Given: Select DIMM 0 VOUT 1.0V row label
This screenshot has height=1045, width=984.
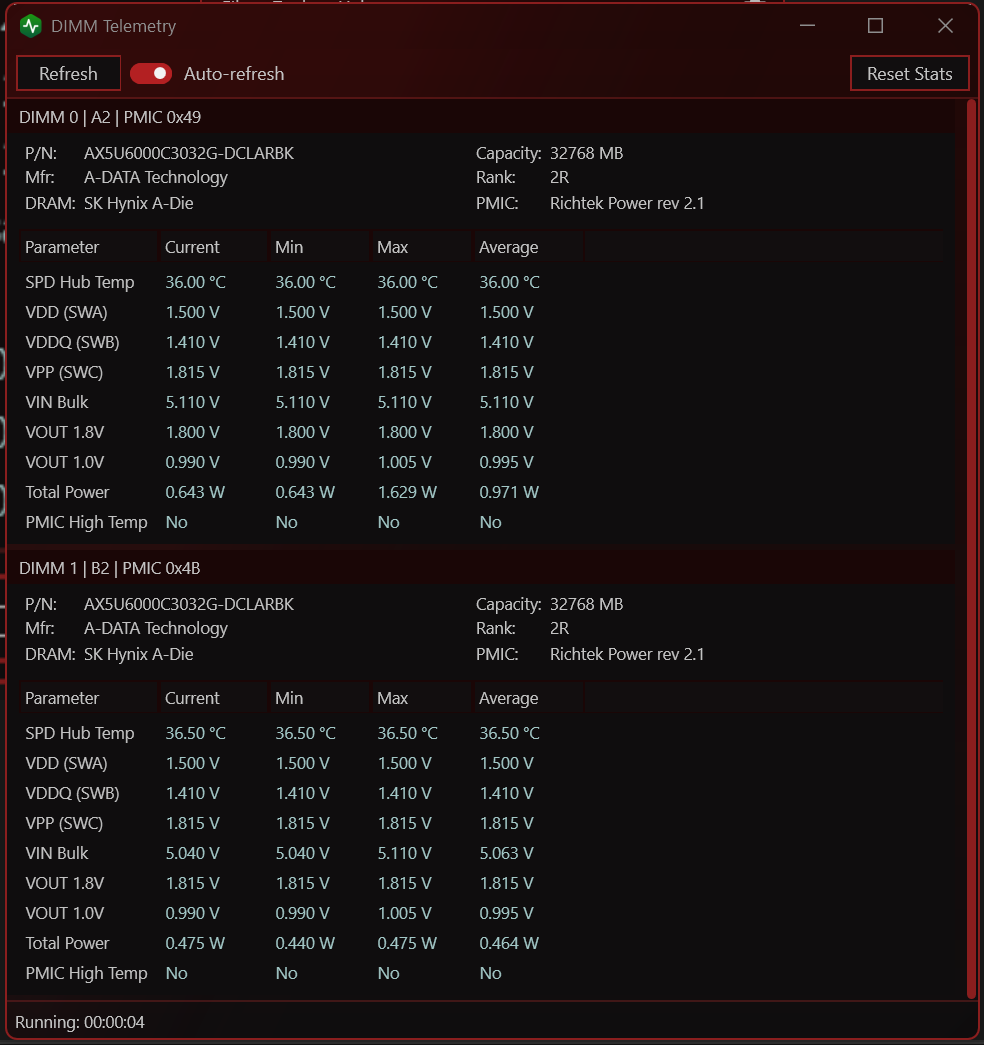Looking at the screenshot, I should coord(65,463).
